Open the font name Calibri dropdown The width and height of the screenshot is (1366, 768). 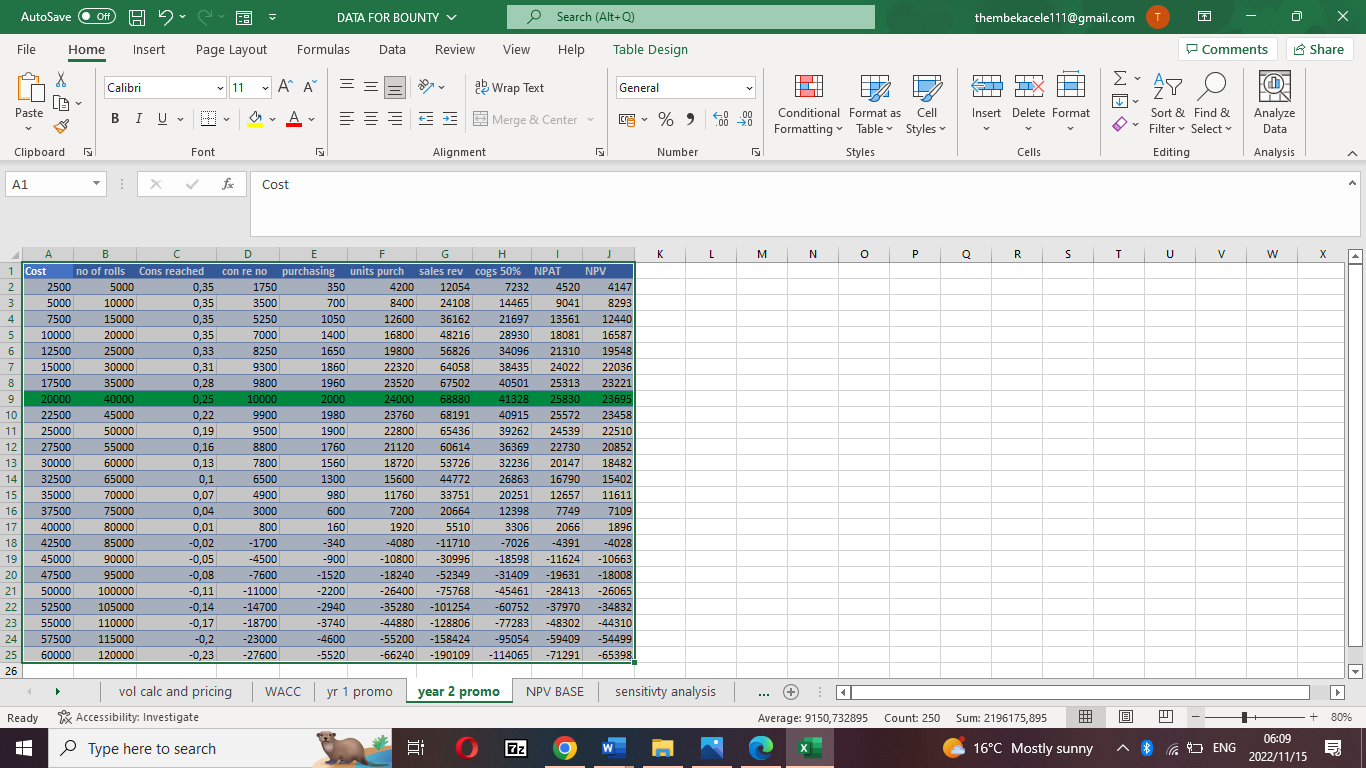(220, 88)
